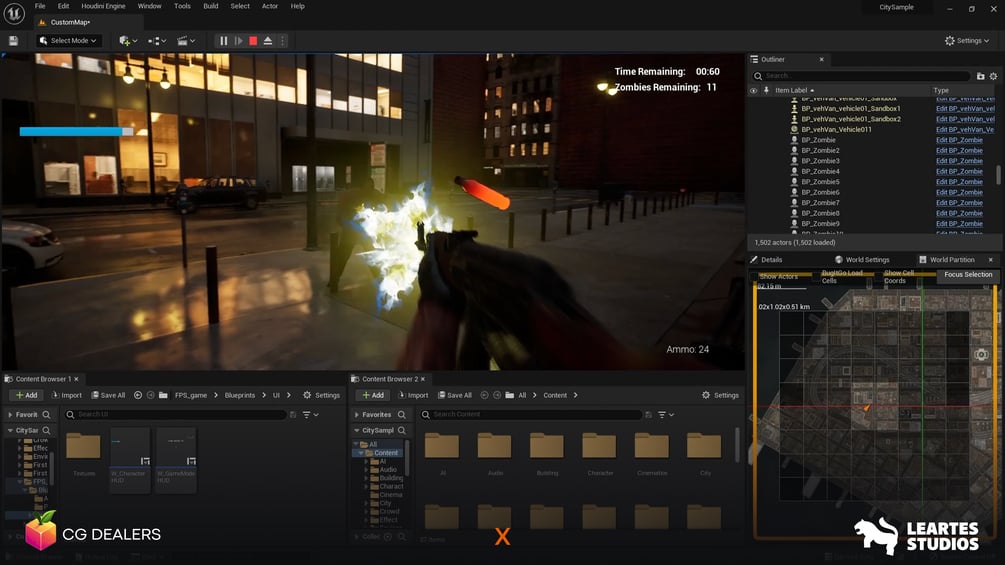Expand Favorites in Content Browser 1
The height and width of the screenshot is (565, 1005).
tap(10, 415)
